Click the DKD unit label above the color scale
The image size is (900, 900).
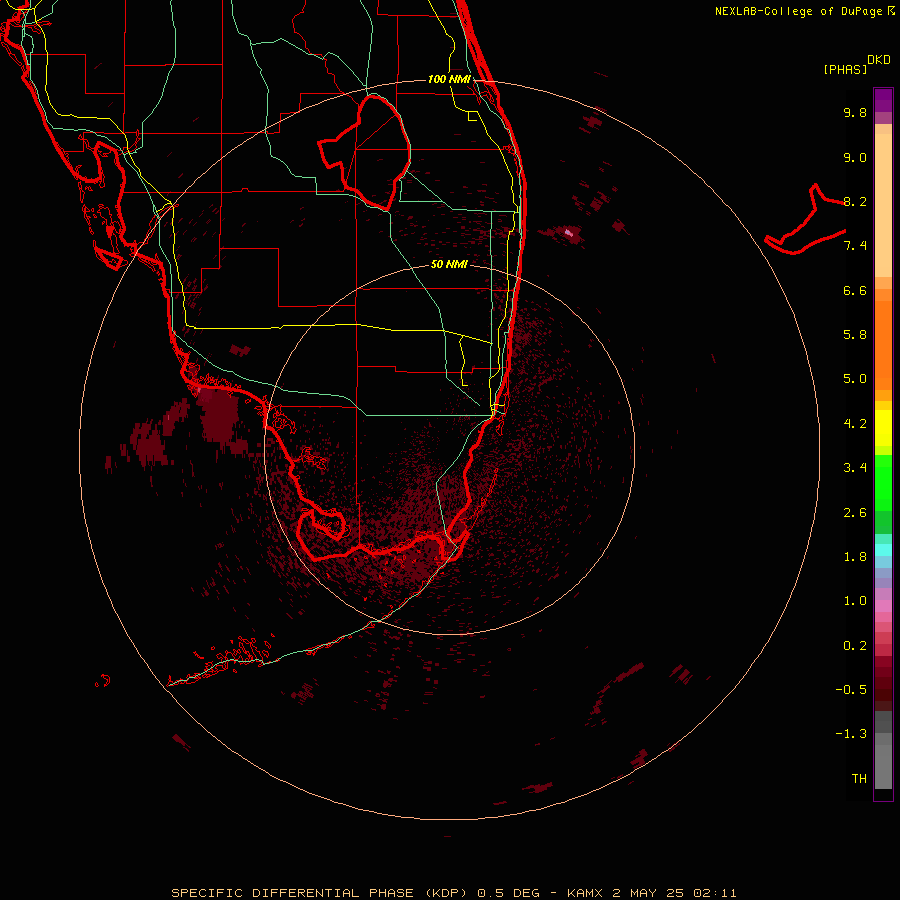879,60
